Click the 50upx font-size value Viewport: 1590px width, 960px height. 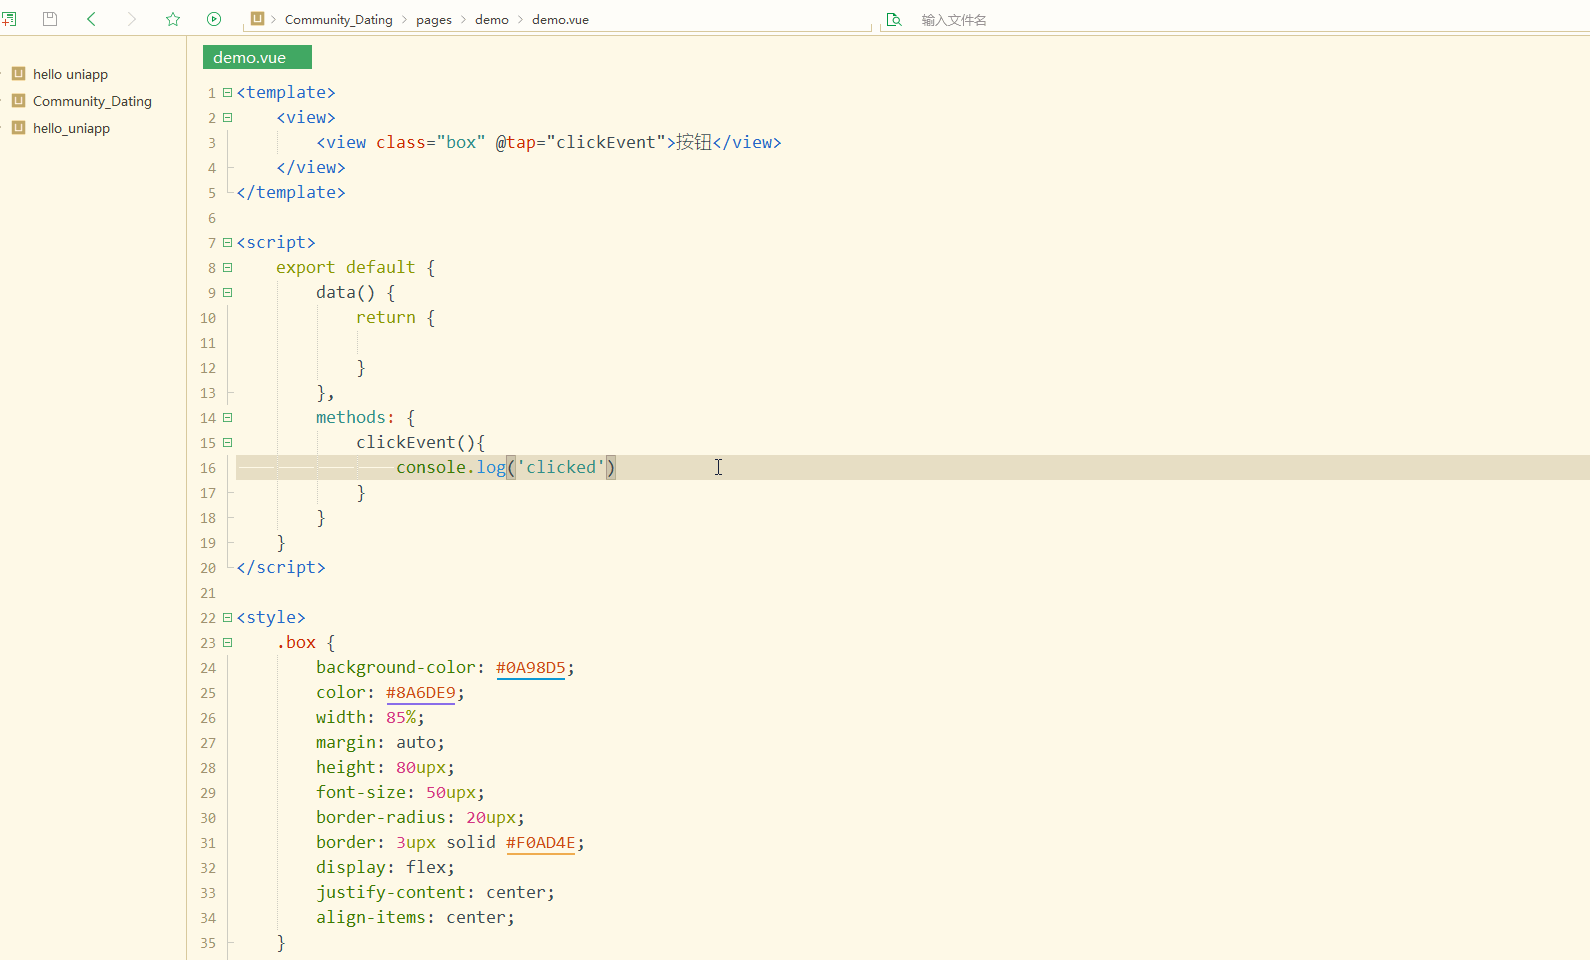tap(450, 792)
